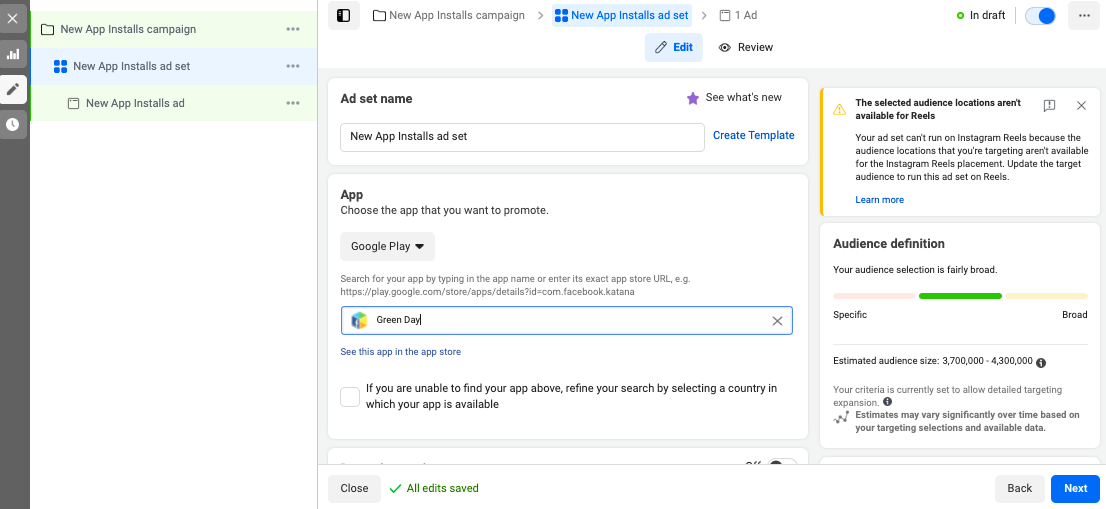Click info icon after targeting expansion text

(x=887, y=402)
